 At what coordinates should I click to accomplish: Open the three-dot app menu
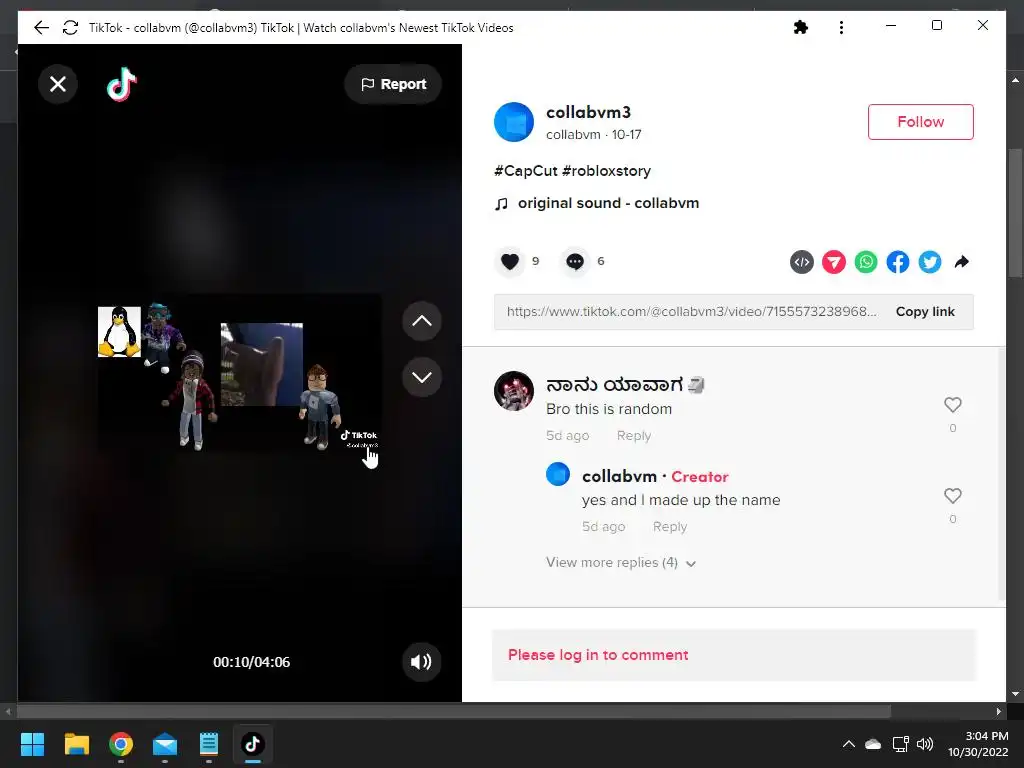(841, 27)
